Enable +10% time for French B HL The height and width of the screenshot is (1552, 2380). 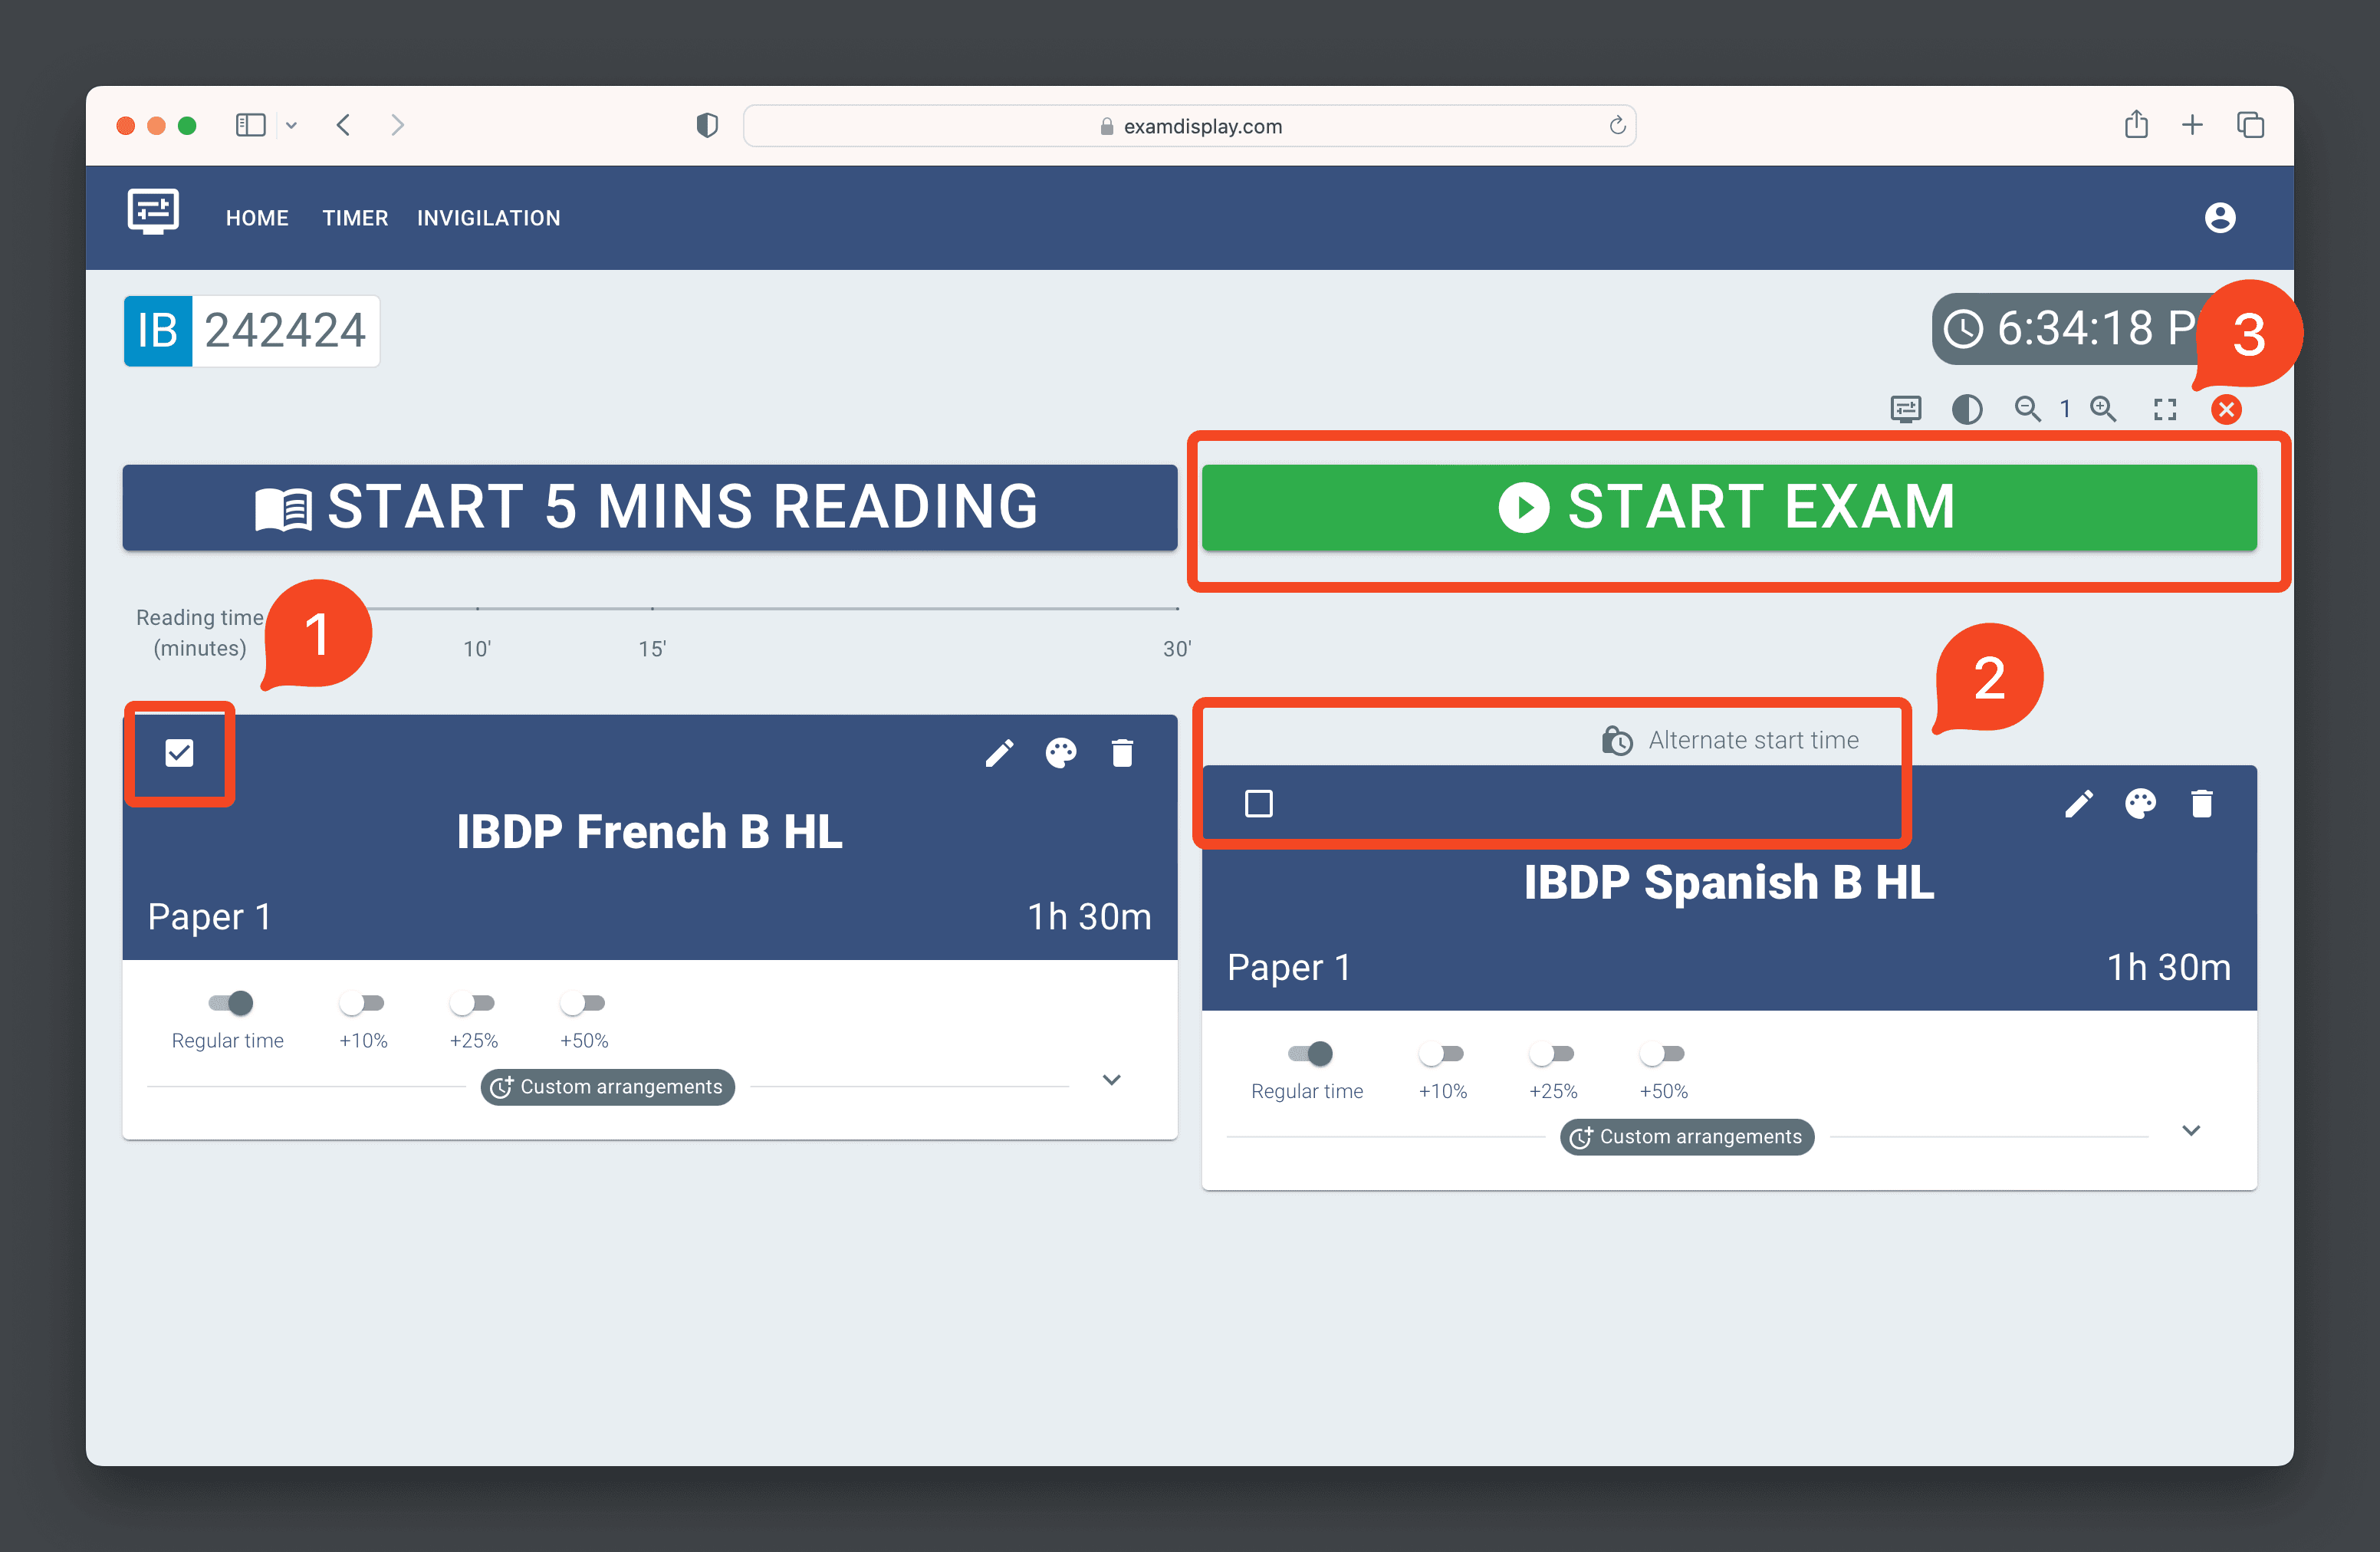361,1002
